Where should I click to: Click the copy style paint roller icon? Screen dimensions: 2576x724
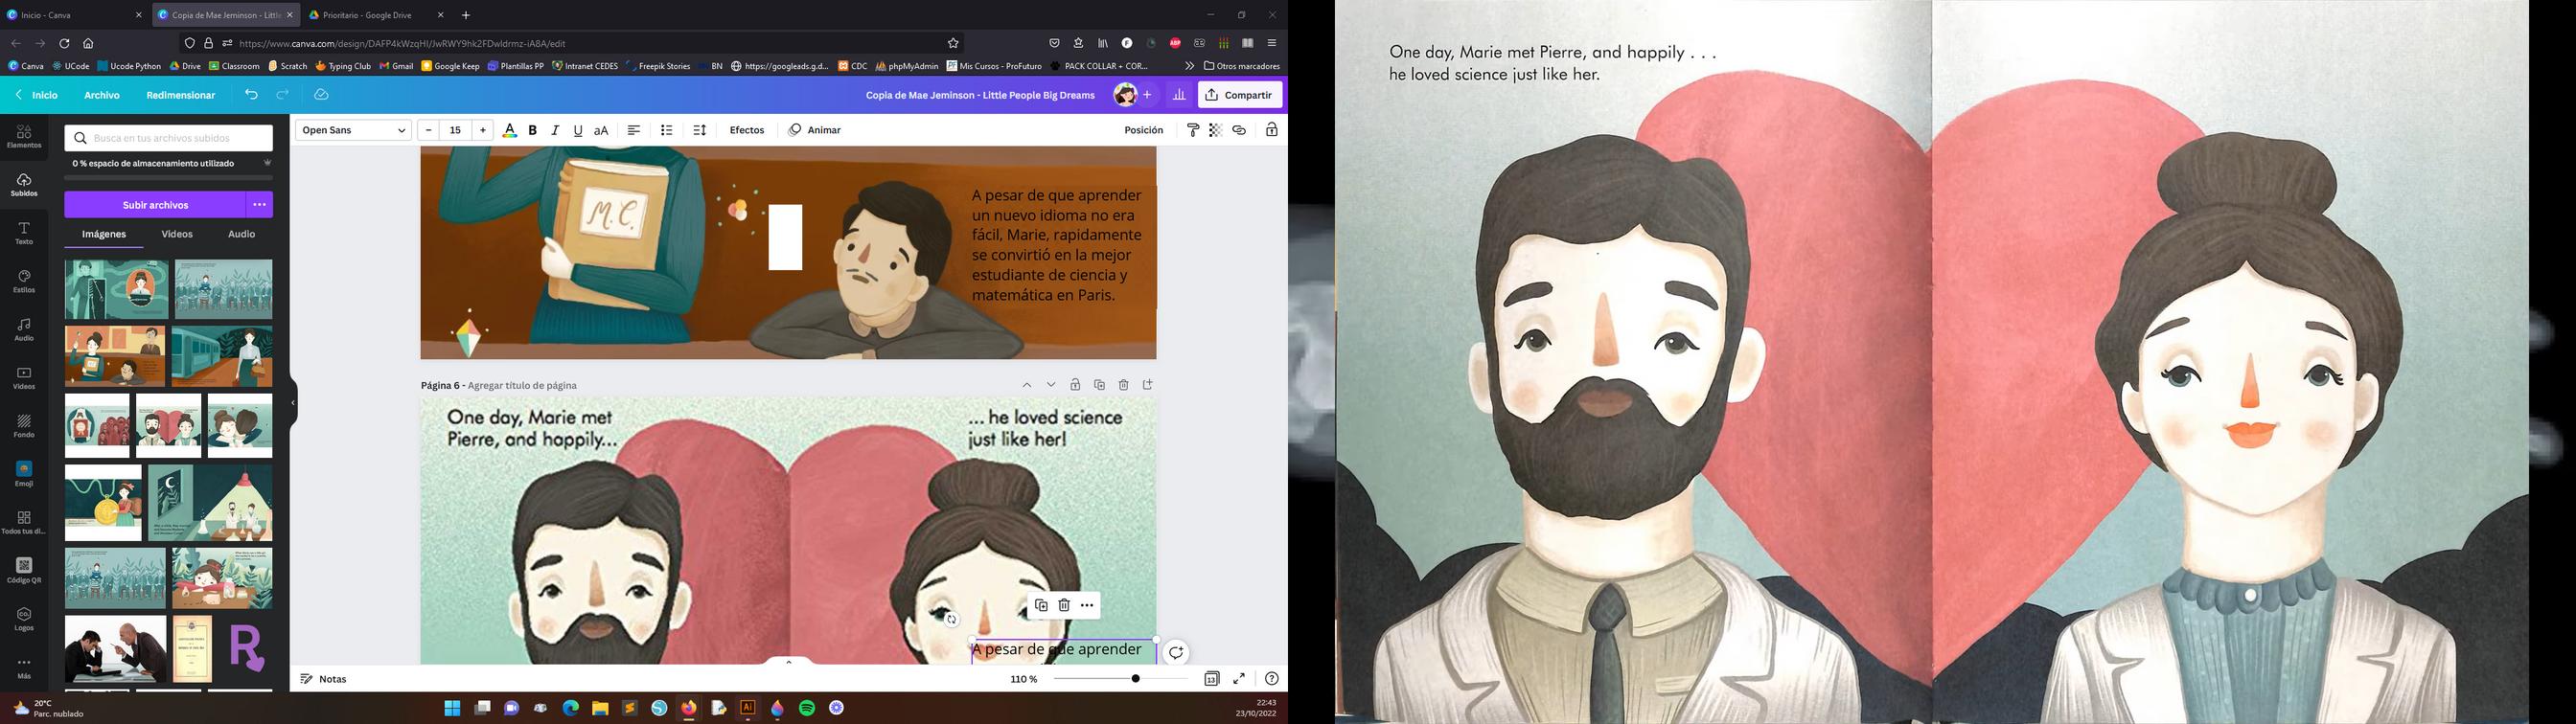(1193, 130)
